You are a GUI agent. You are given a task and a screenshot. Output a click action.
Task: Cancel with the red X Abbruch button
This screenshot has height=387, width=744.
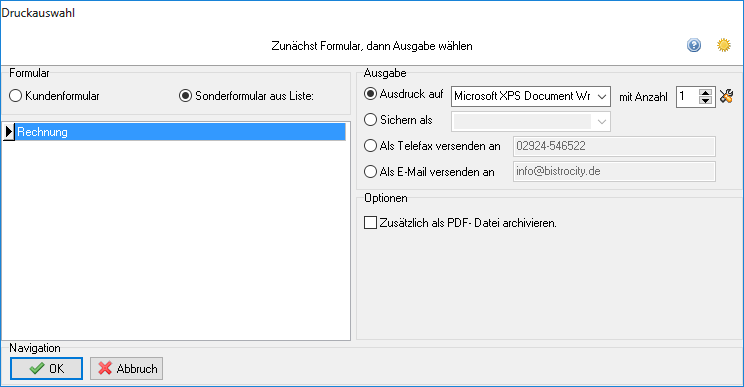click(127, 369)
